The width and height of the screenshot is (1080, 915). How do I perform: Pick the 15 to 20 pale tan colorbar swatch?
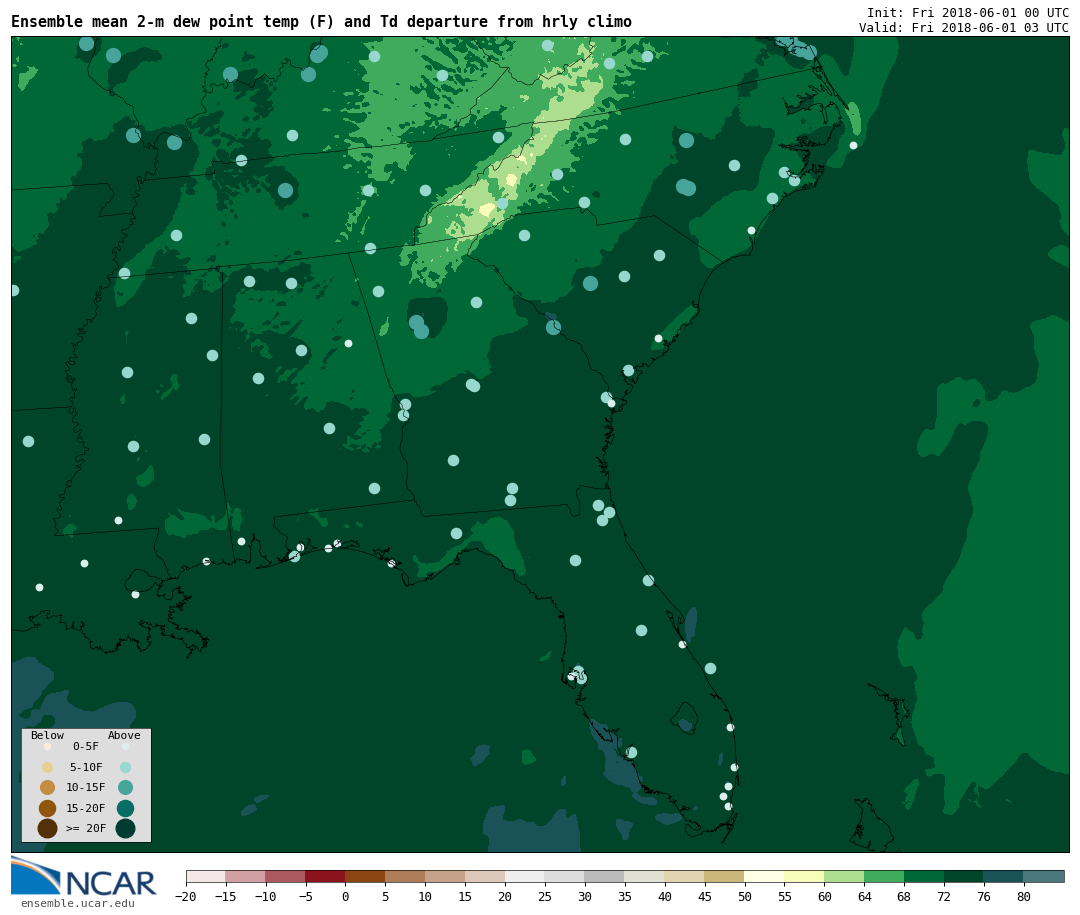pyautogui.click(x=485, y=876)
